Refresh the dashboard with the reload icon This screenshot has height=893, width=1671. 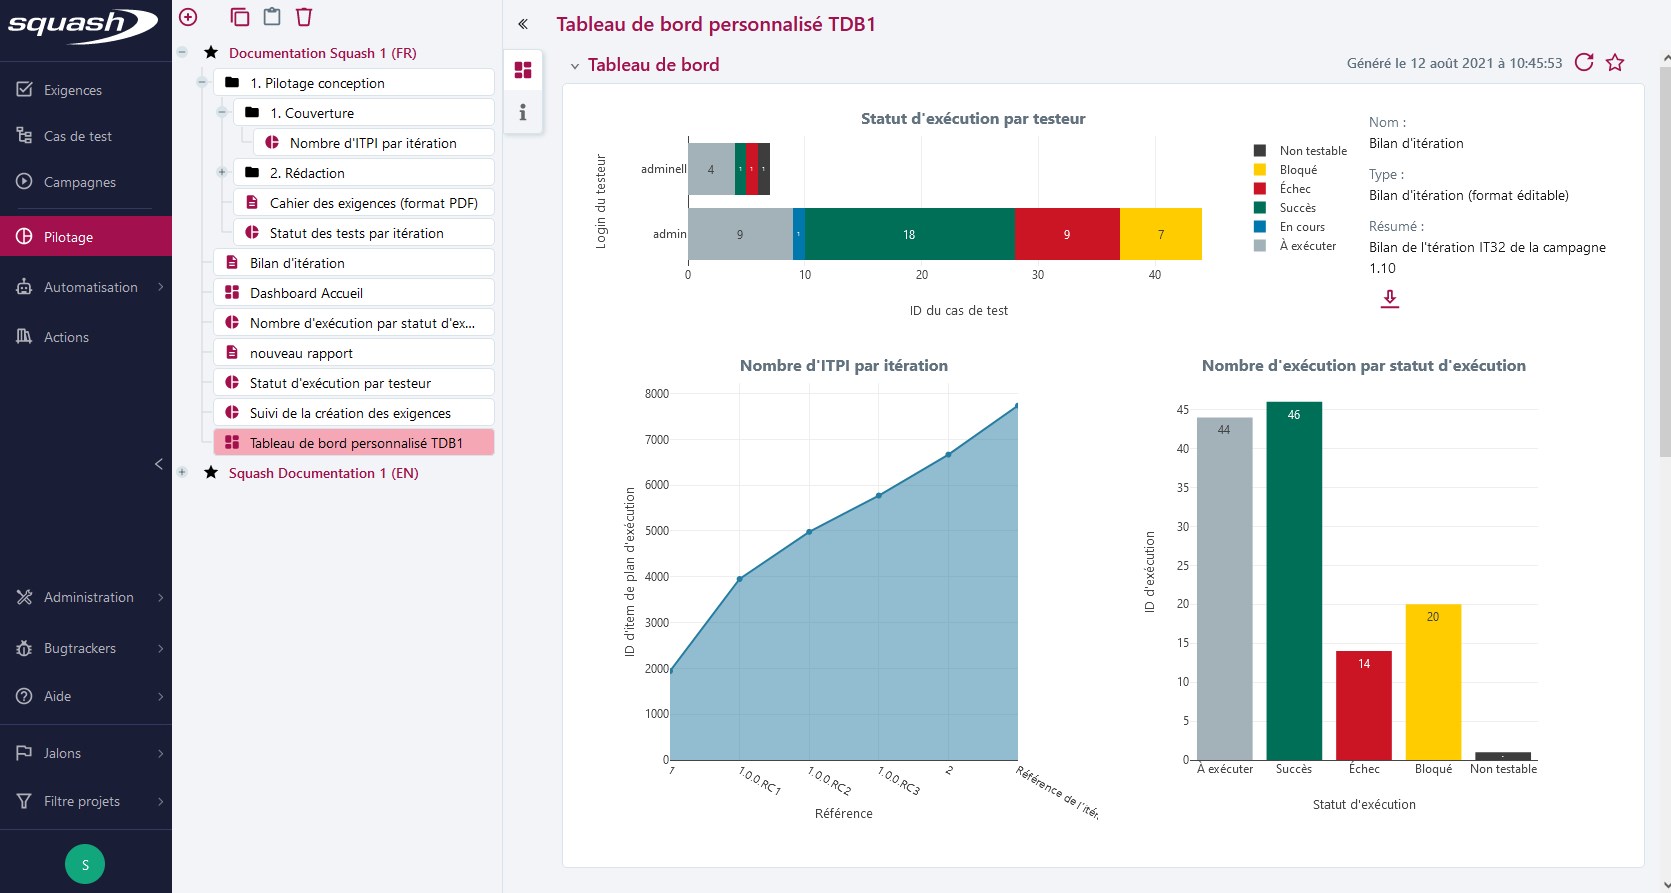click(x=1584, y=63)
